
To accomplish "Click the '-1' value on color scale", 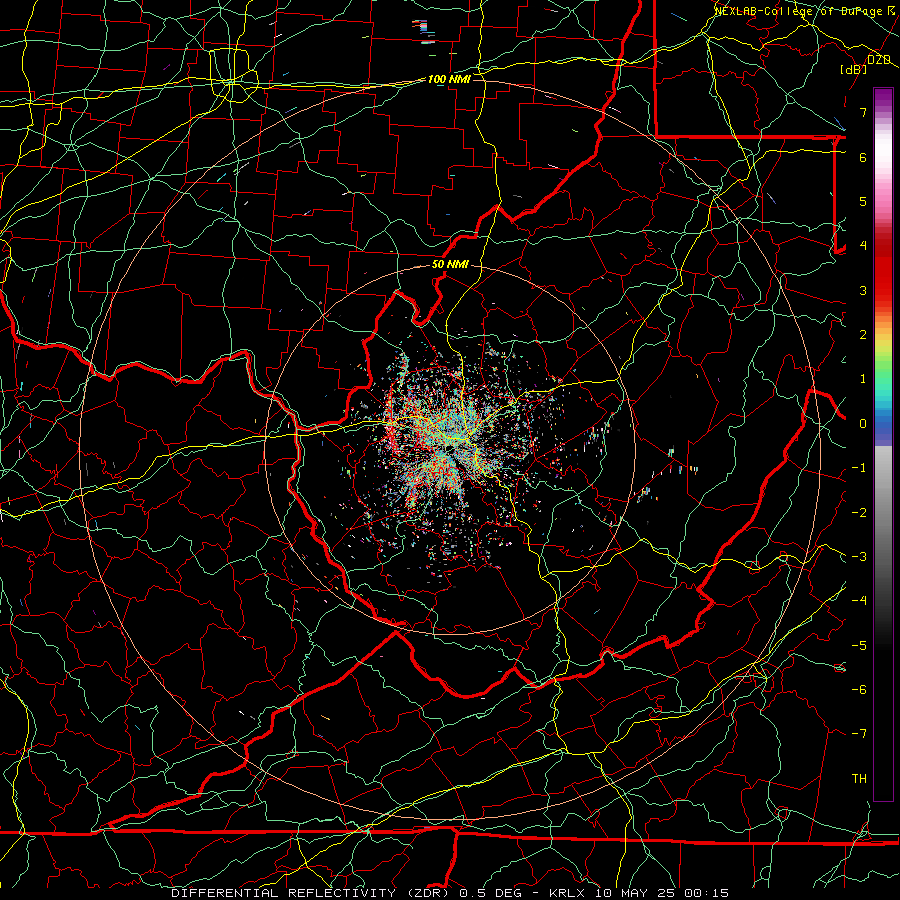I will [x=859, y=468].
